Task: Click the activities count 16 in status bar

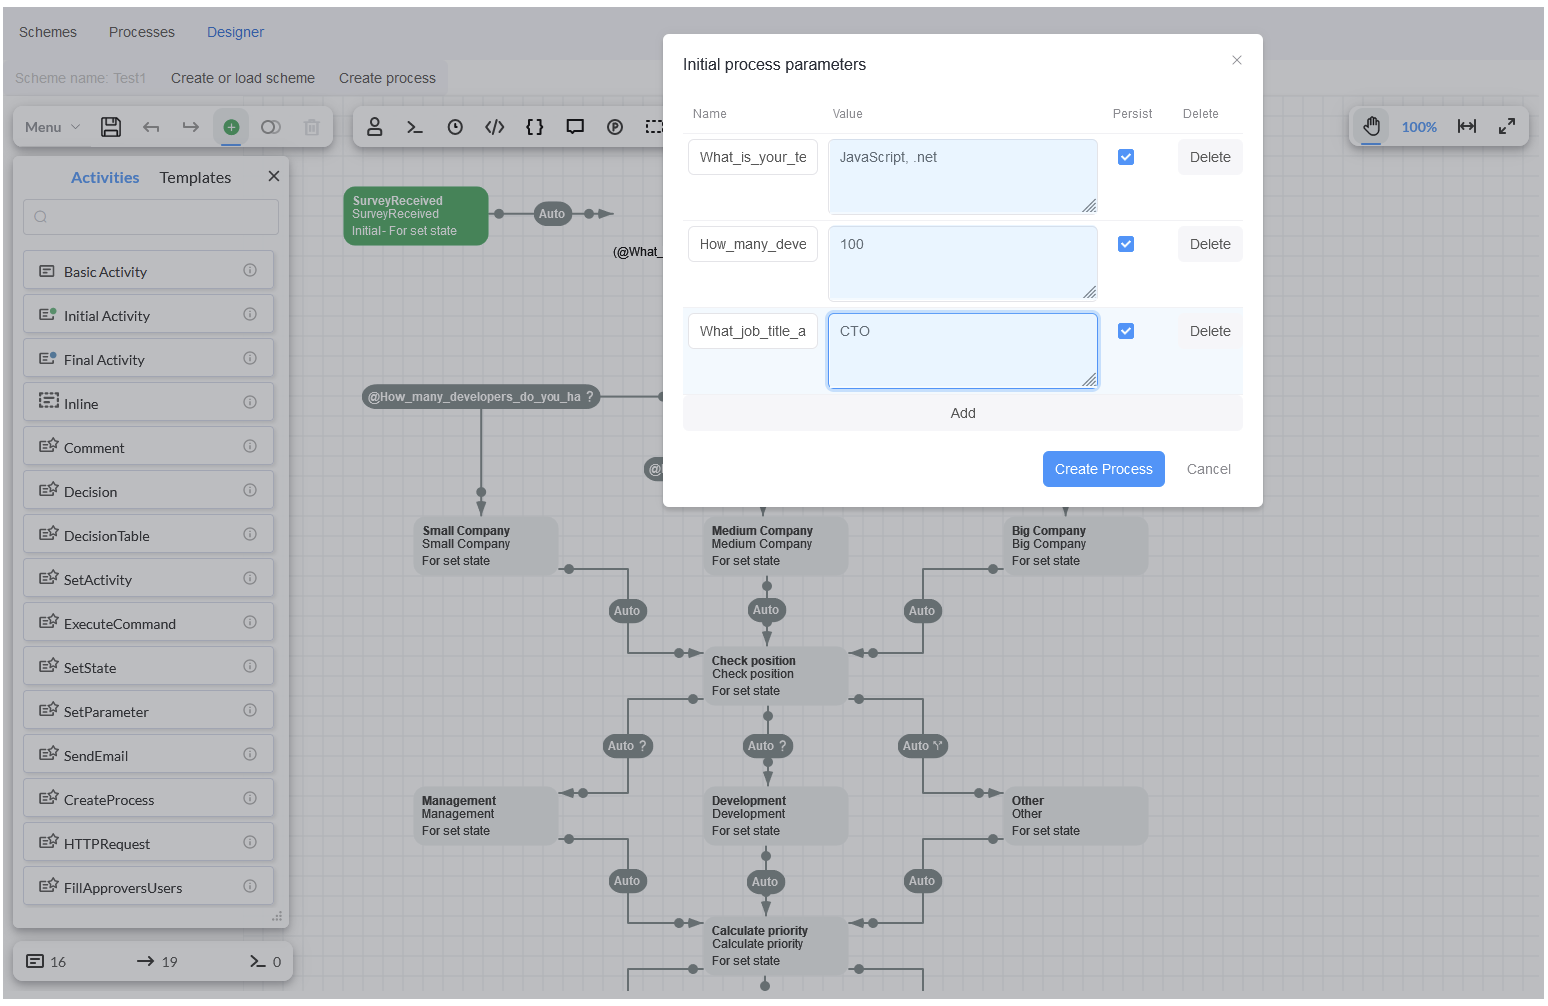Action: [x=46, y=961]
